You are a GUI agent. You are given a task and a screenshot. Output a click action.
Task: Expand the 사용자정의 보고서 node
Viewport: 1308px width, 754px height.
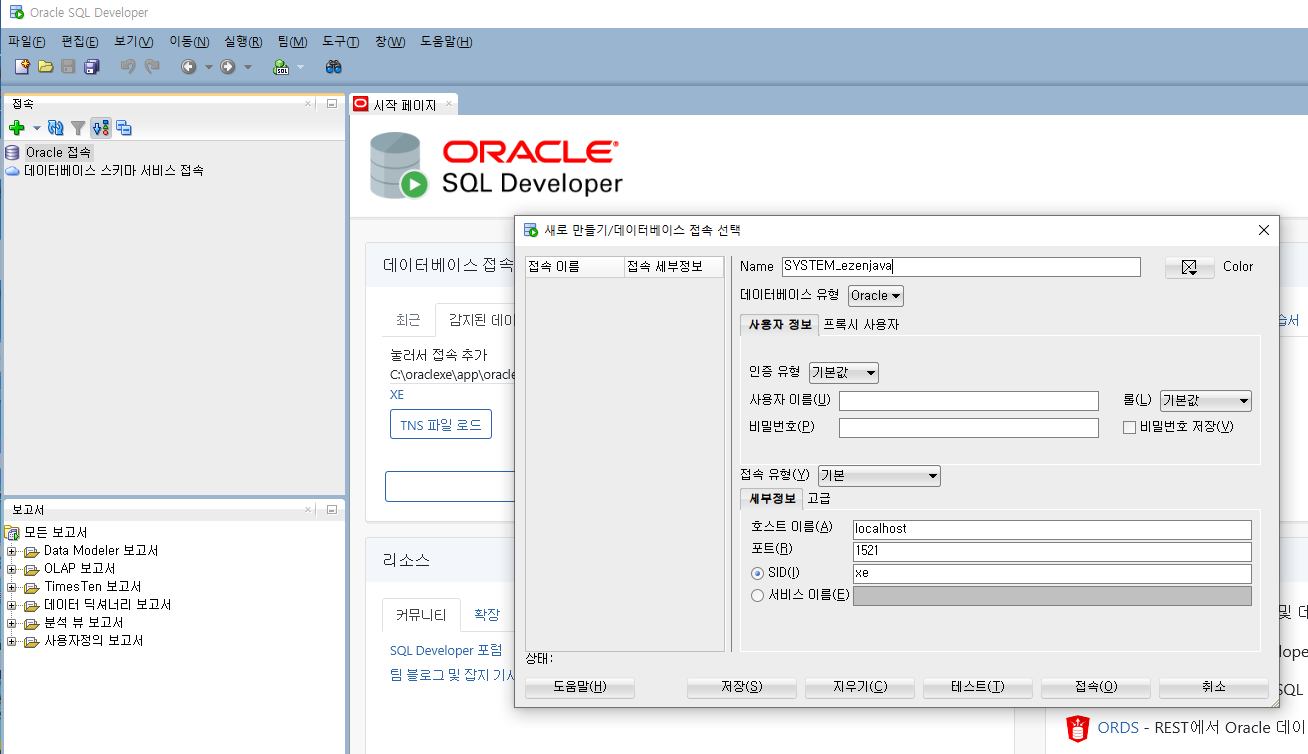(x=12, y=641)
